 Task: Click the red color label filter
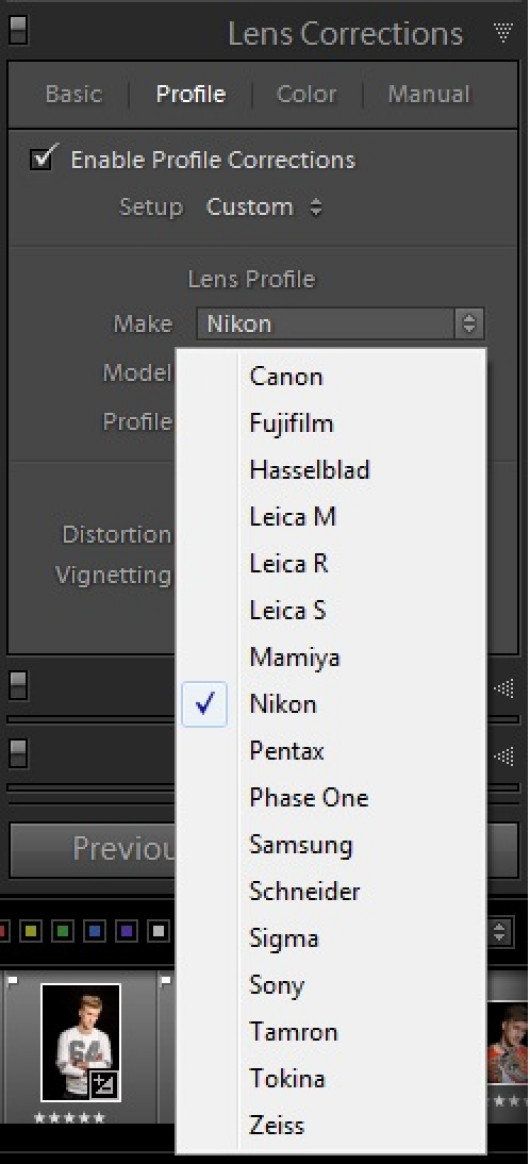(x=3, y=932)
